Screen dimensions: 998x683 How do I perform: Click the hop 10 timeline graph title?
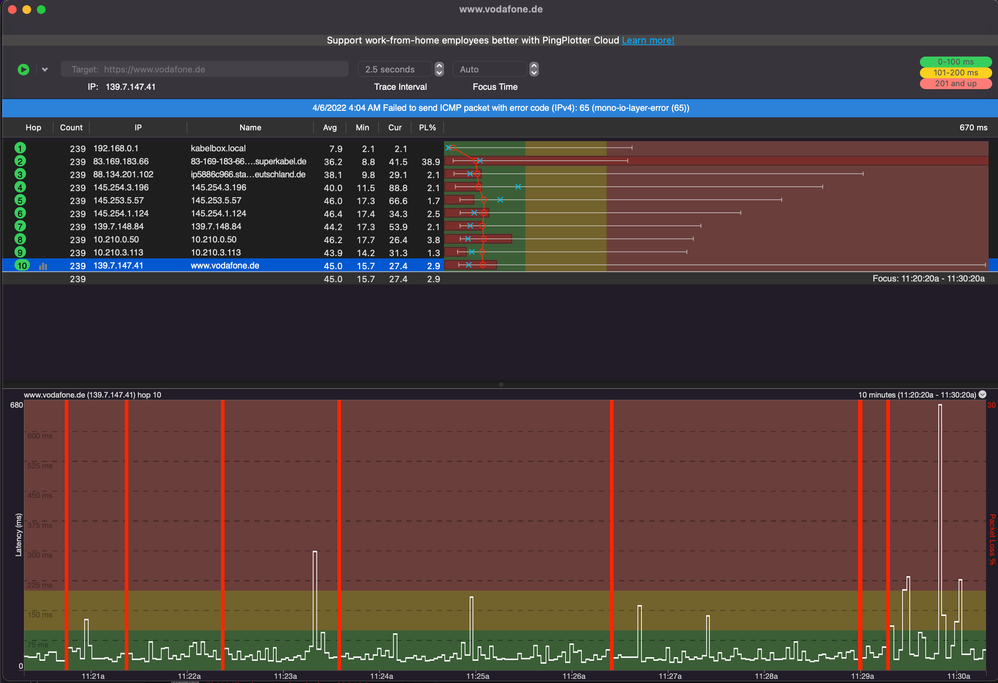tap(92, 395)
